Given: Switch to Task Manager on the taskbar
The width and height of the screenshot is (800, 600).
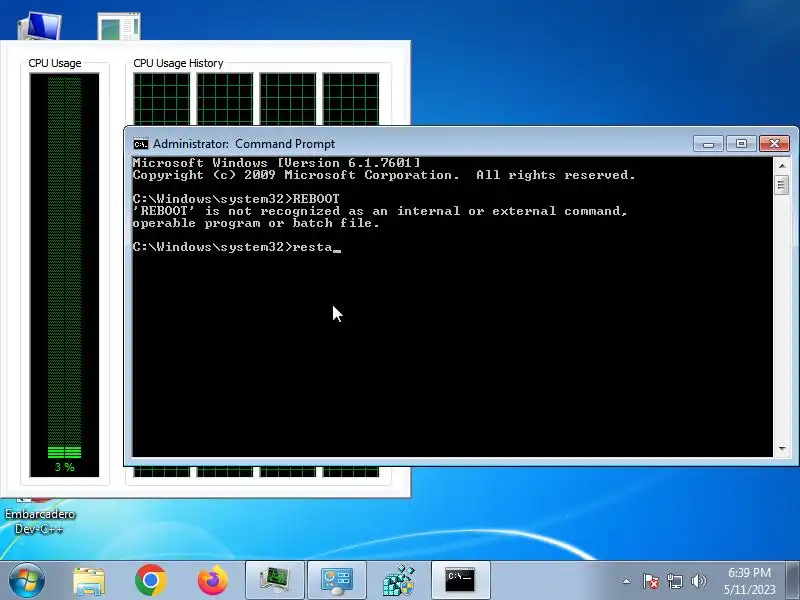Looking at the screenshot, I should click(275, 581).
